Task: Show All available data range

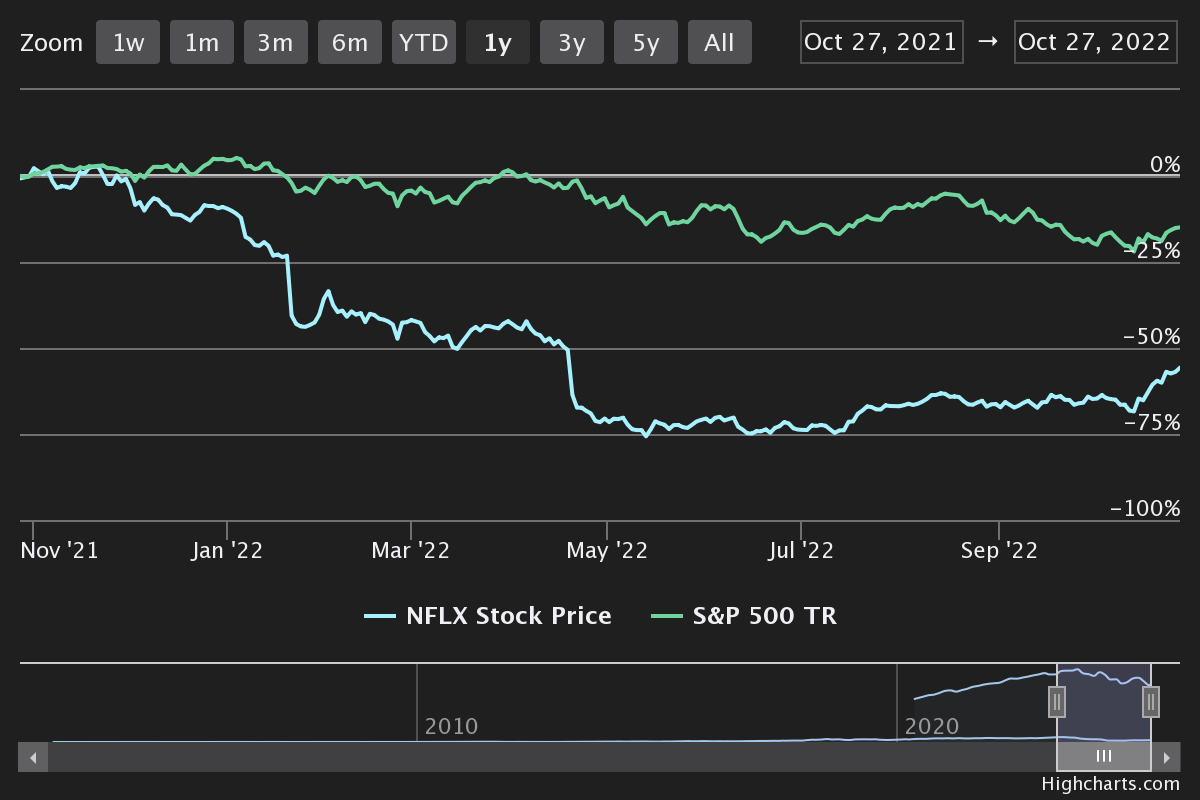Action: pyautogui.click(x=720, y=43)
